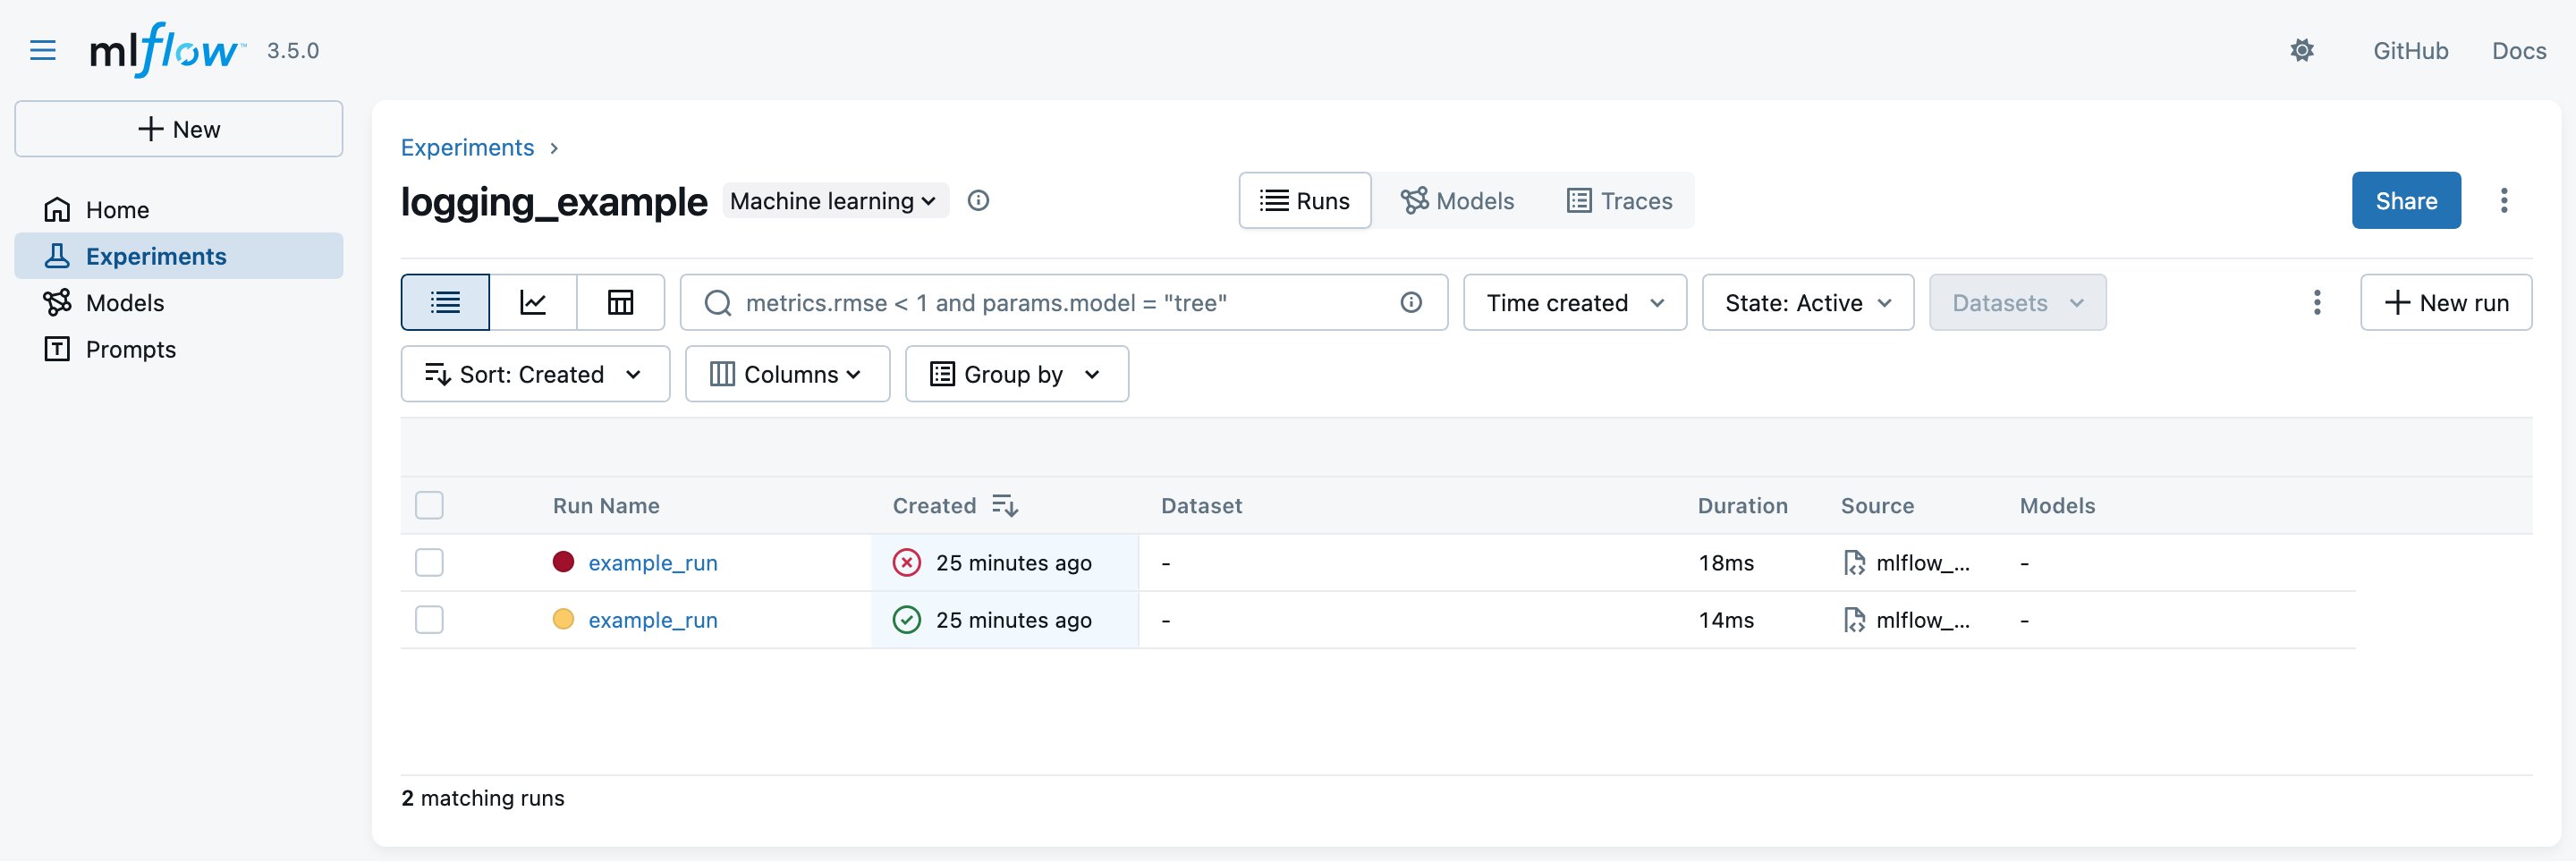
Task: Select all runs with the header checkbox
Action: pyautogui.click(x=429, y=506)
